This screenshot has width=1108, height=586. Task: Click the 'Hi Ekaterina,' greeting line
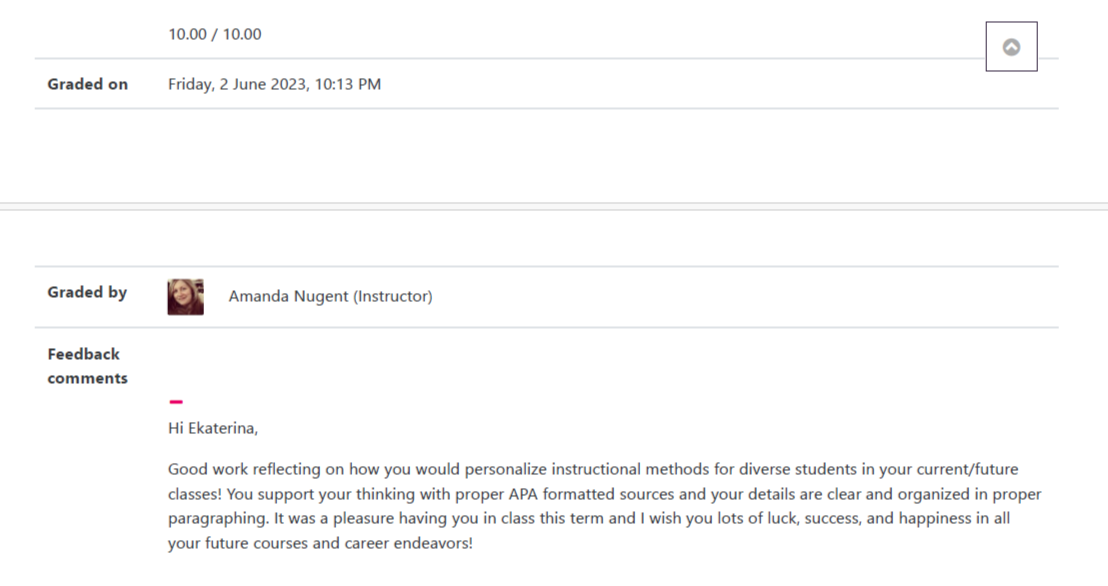click(213, 428)
